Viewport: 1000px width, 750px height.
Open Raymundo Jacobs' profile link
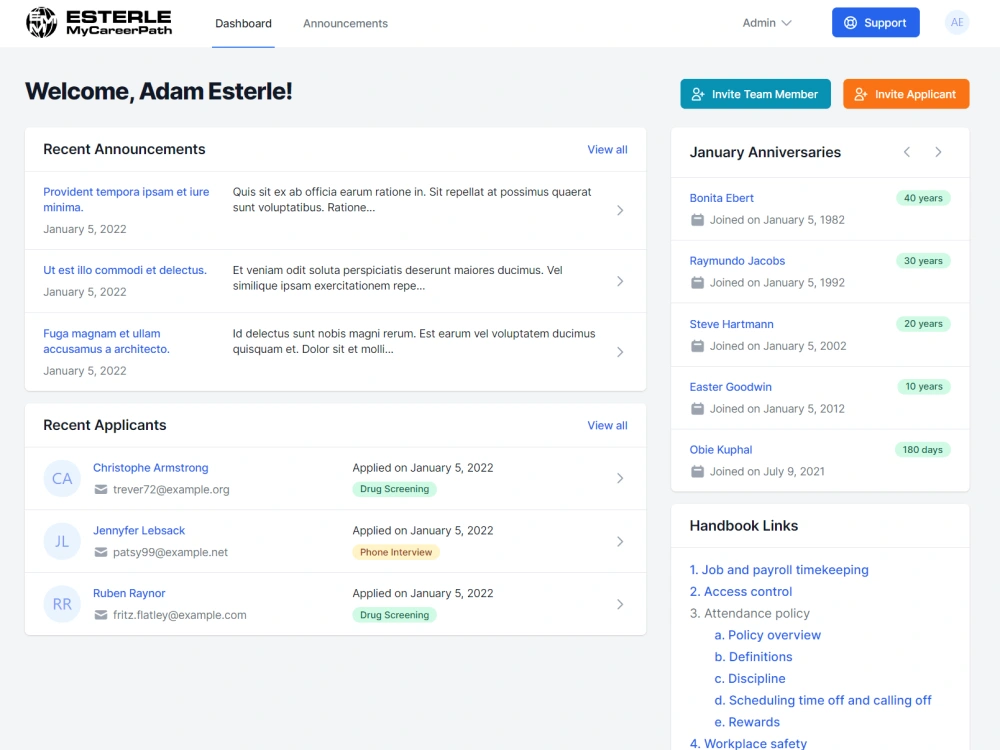[737, 261]
